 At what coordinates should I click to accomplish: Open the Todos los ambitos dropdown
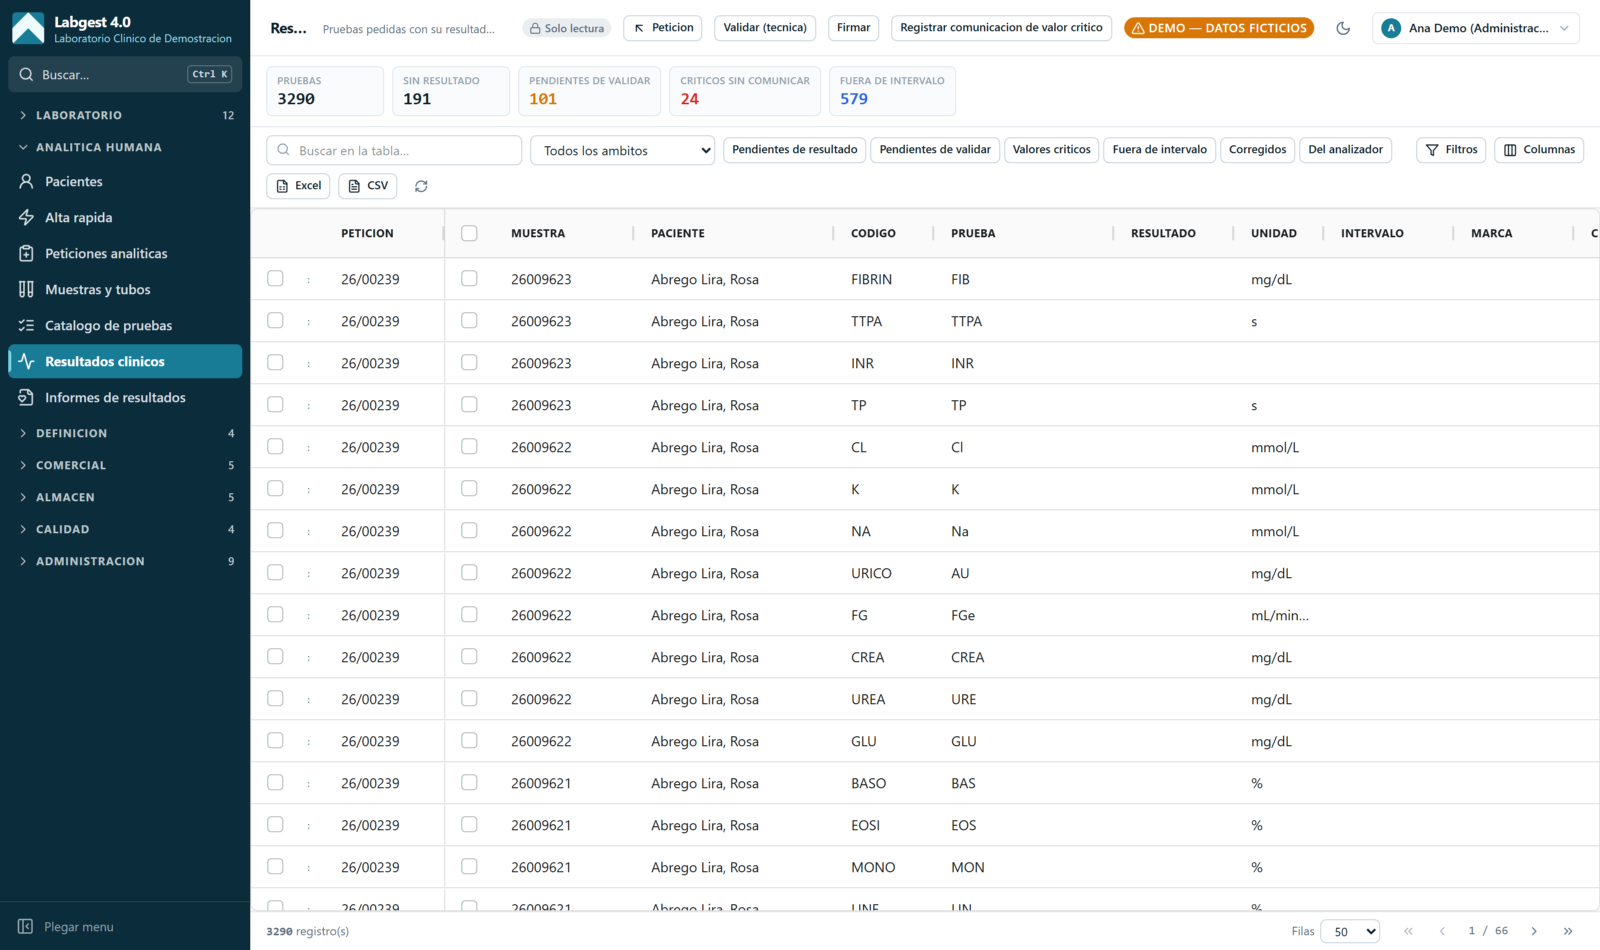tap(622, 150)
